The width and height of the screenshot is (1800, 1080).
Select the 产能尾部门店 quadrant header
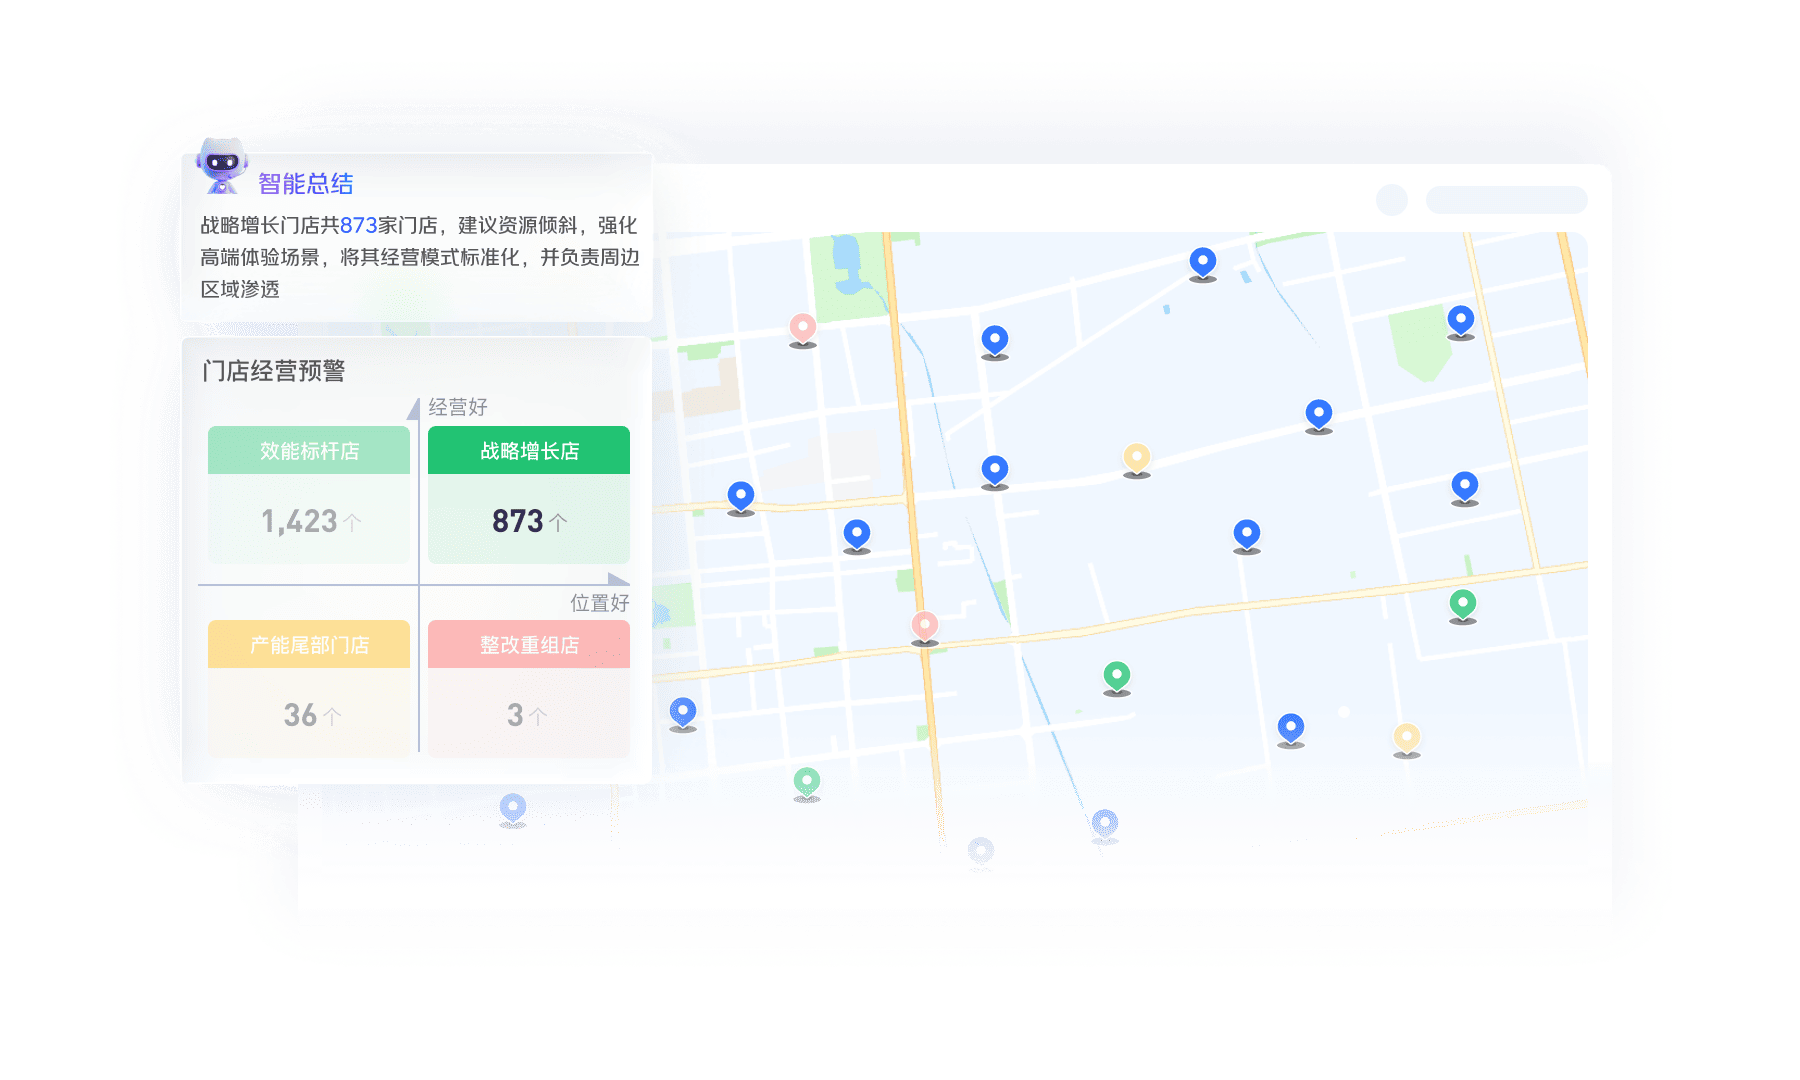(x=309, y=644)
